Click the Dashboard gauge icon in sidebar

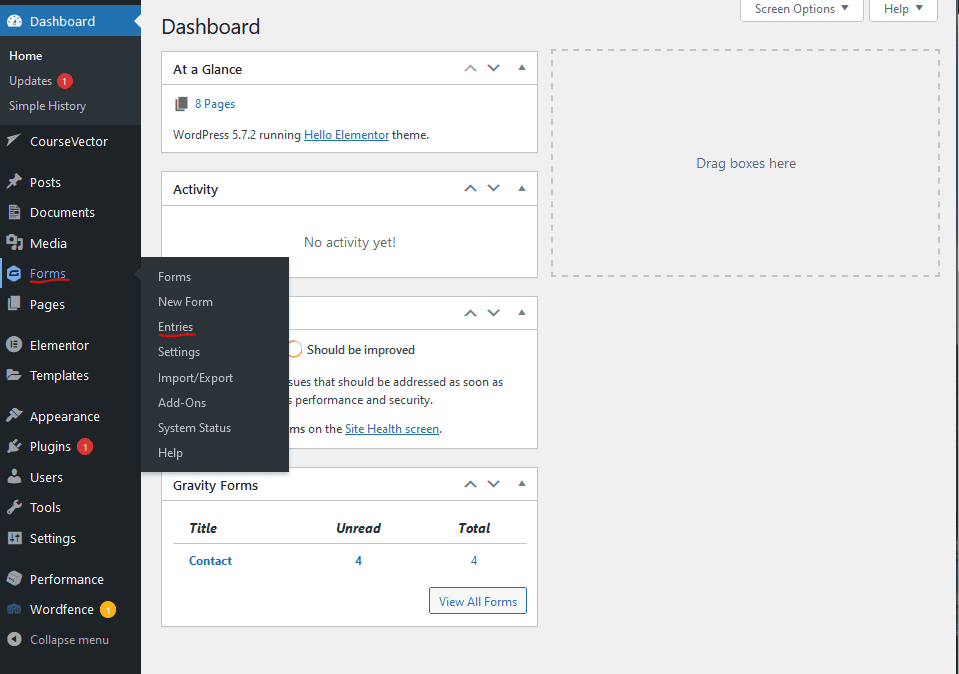tap(14, 21)
